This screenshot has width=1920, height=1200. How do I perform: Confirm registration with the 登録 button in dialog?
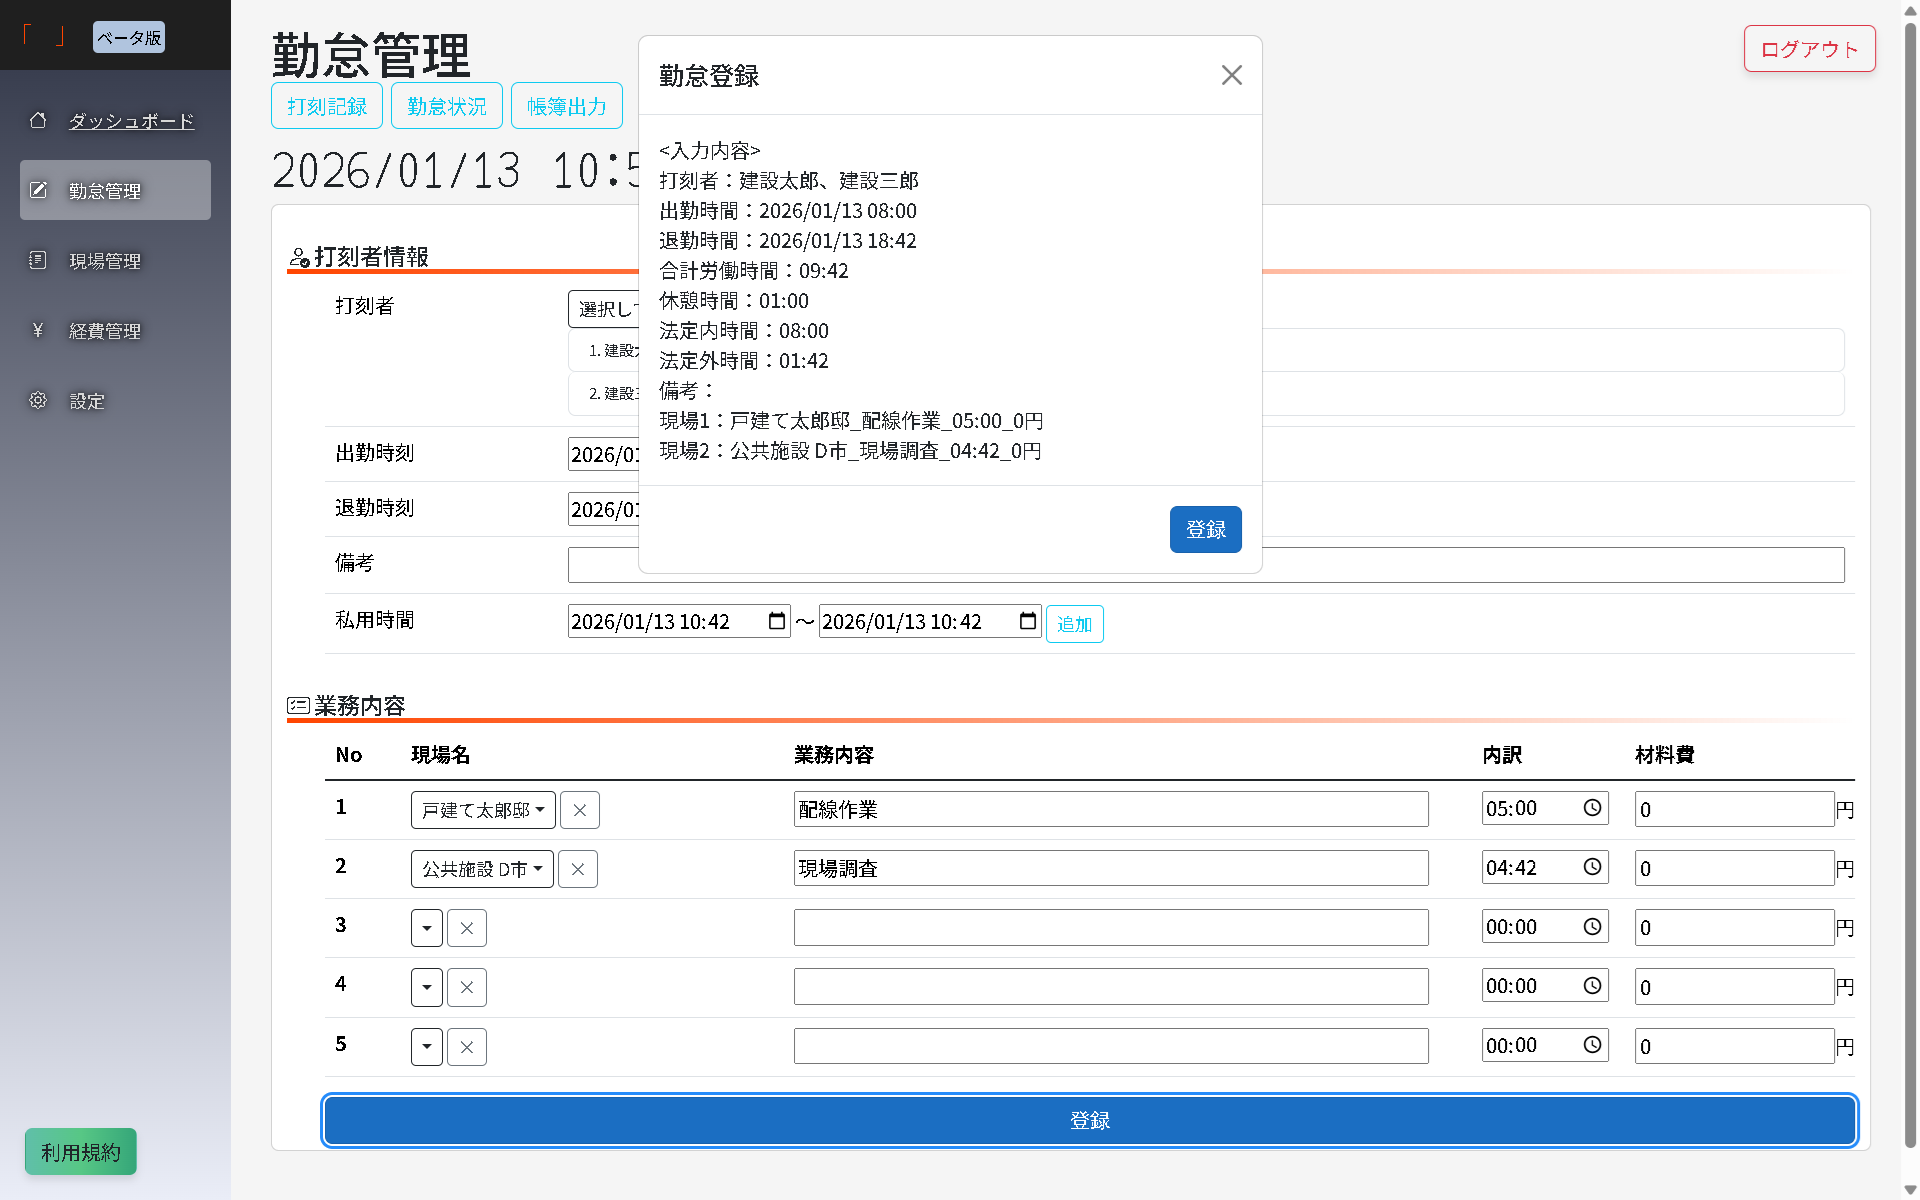(1205, 529)
